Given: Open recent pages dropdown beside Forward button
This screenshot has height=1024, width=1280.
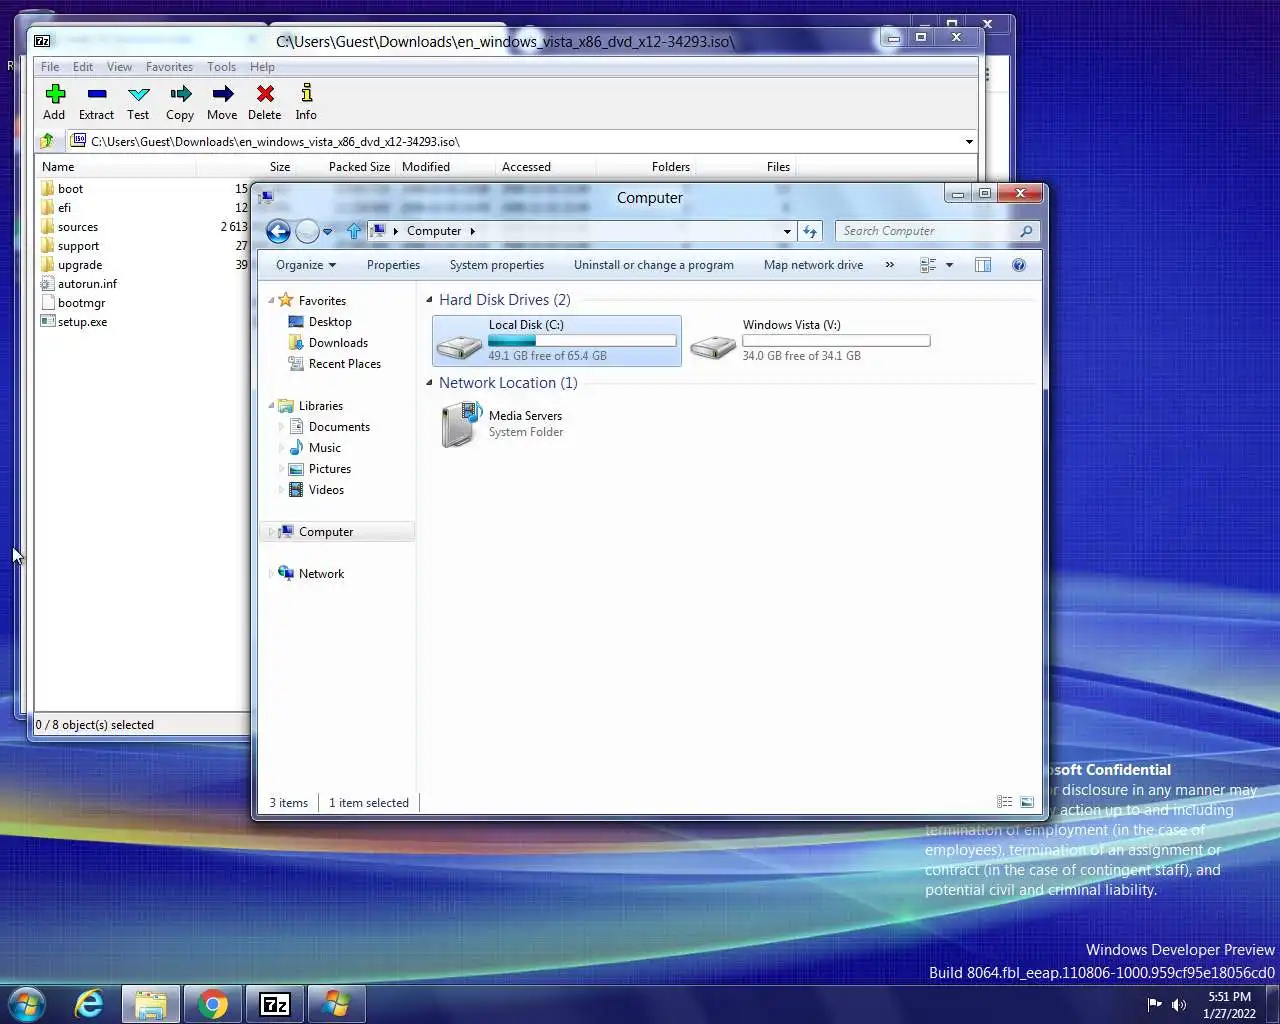Looking at the screenshot, I should (x=327, y=232).
